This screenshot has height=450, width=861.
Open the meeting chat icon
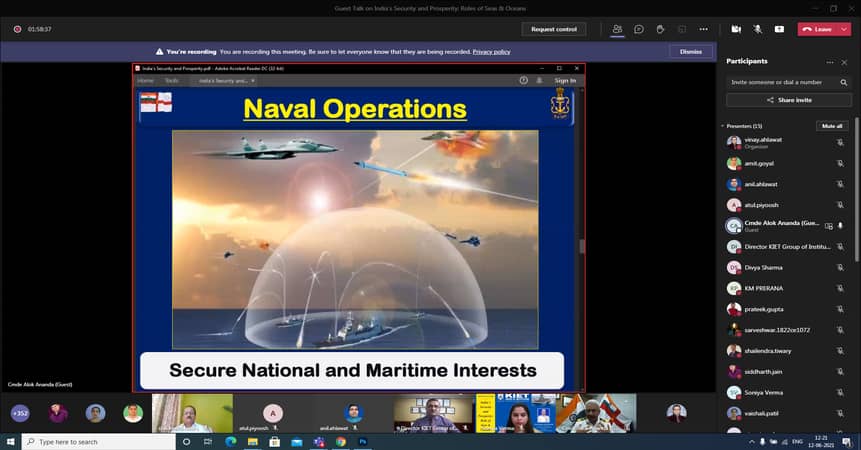point(639,29)
